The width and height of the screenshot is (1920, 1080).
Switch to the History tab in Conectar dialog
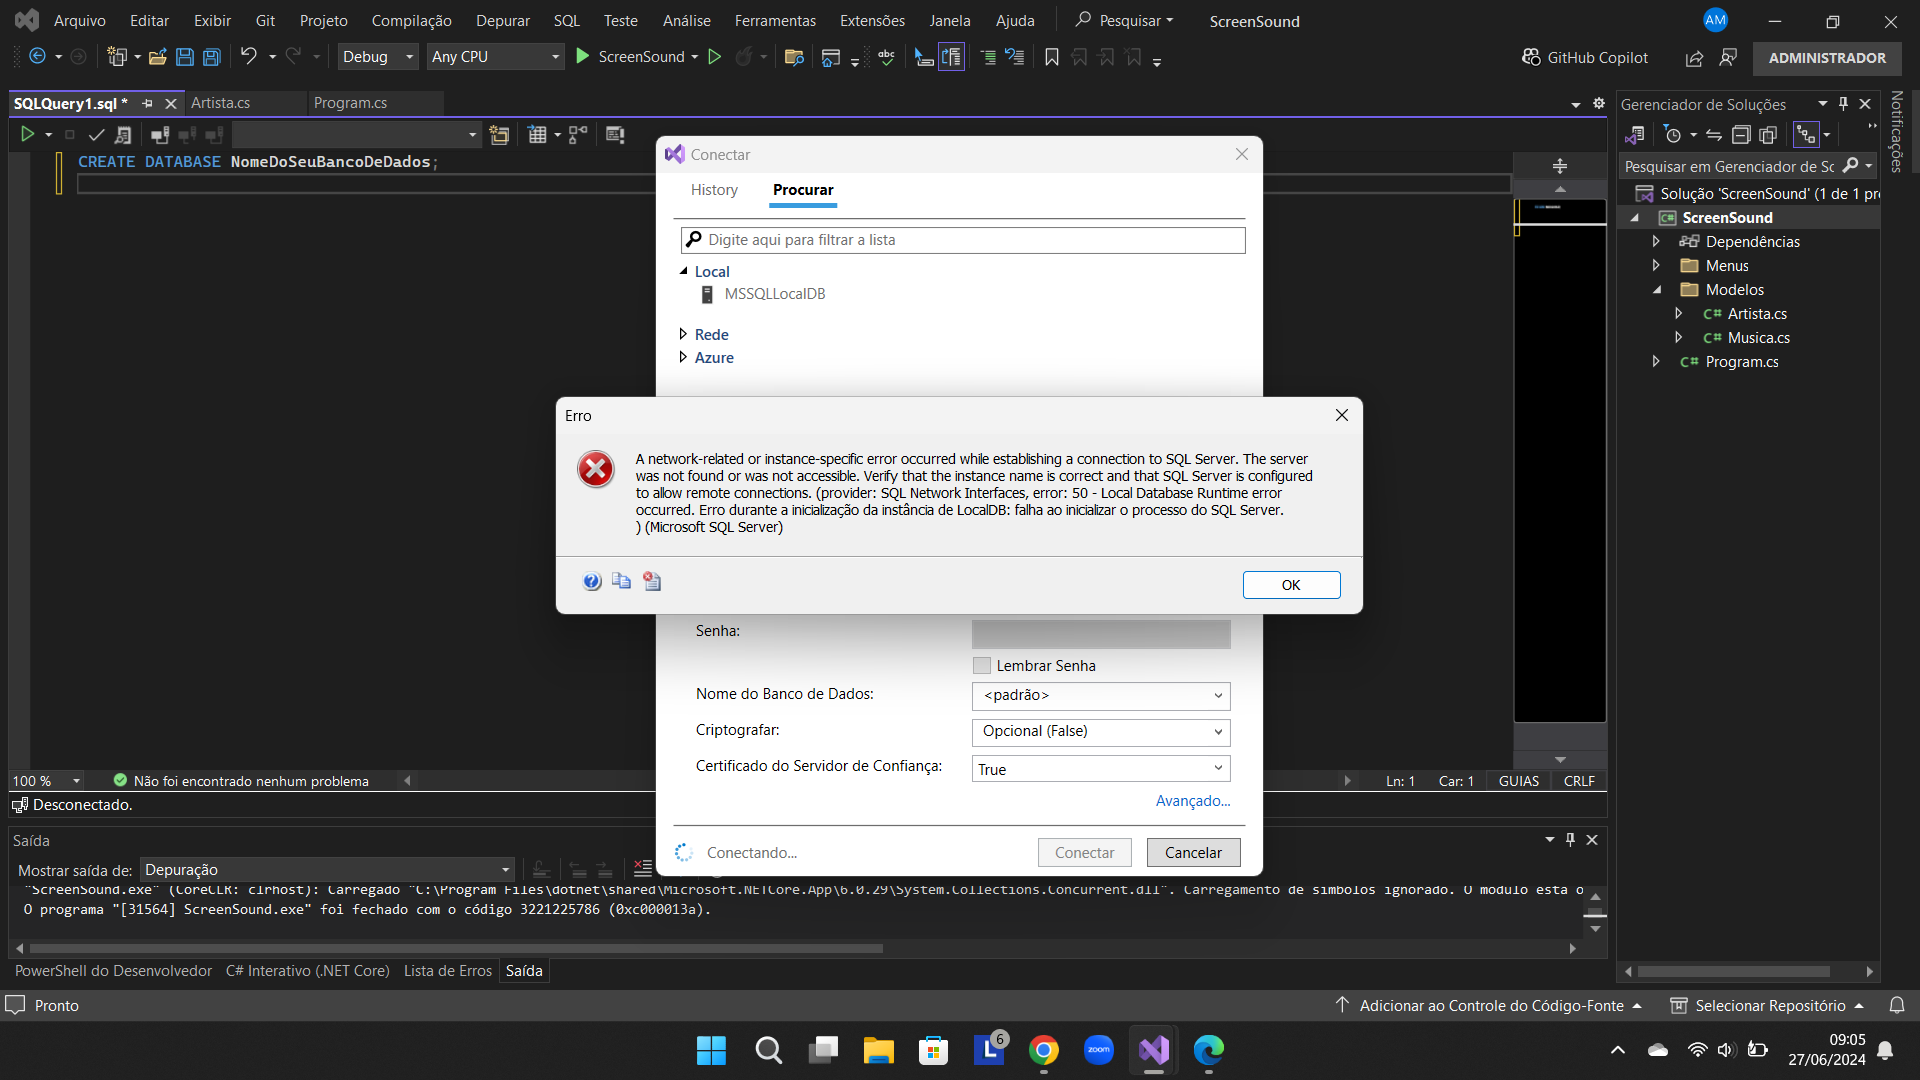(714, 190)
